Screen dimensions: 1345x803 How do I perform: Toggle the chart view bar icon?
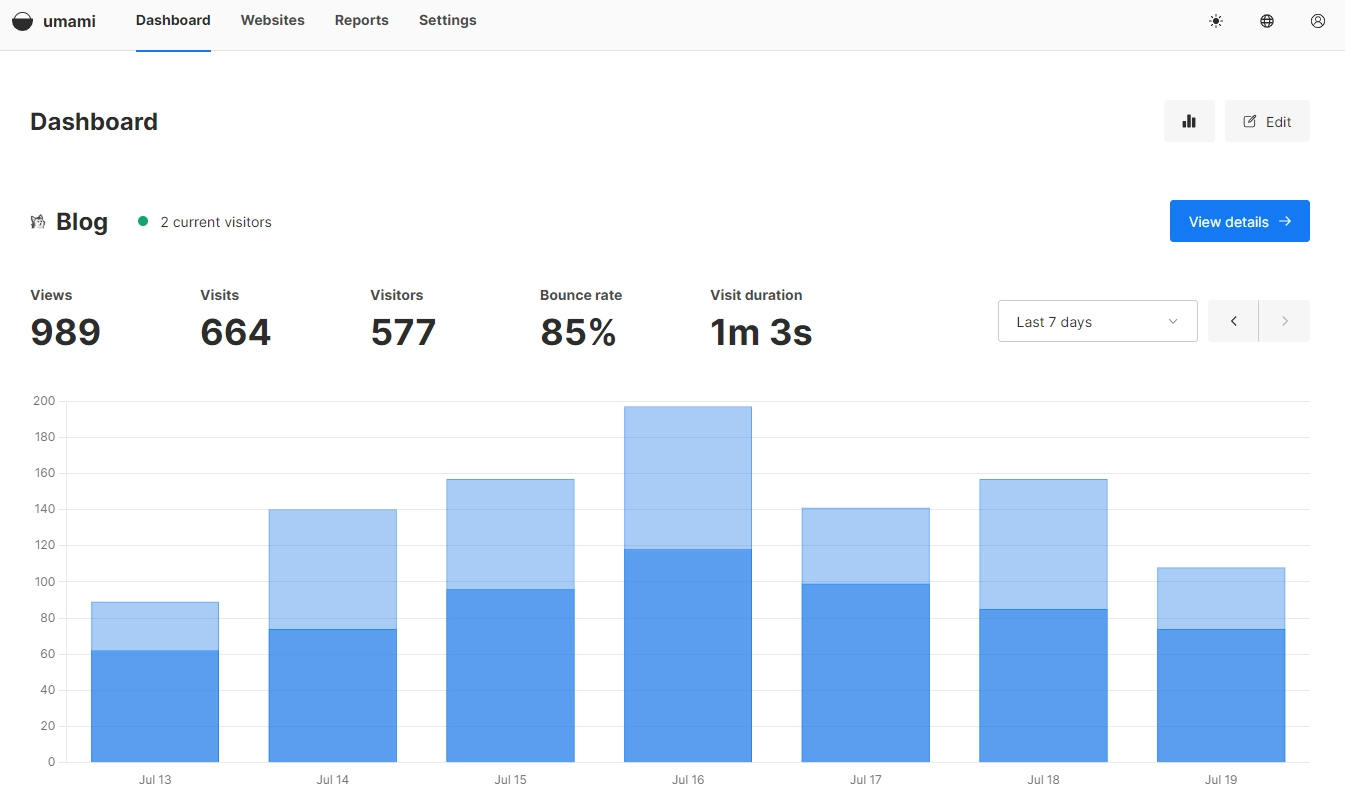(1189, 121)
